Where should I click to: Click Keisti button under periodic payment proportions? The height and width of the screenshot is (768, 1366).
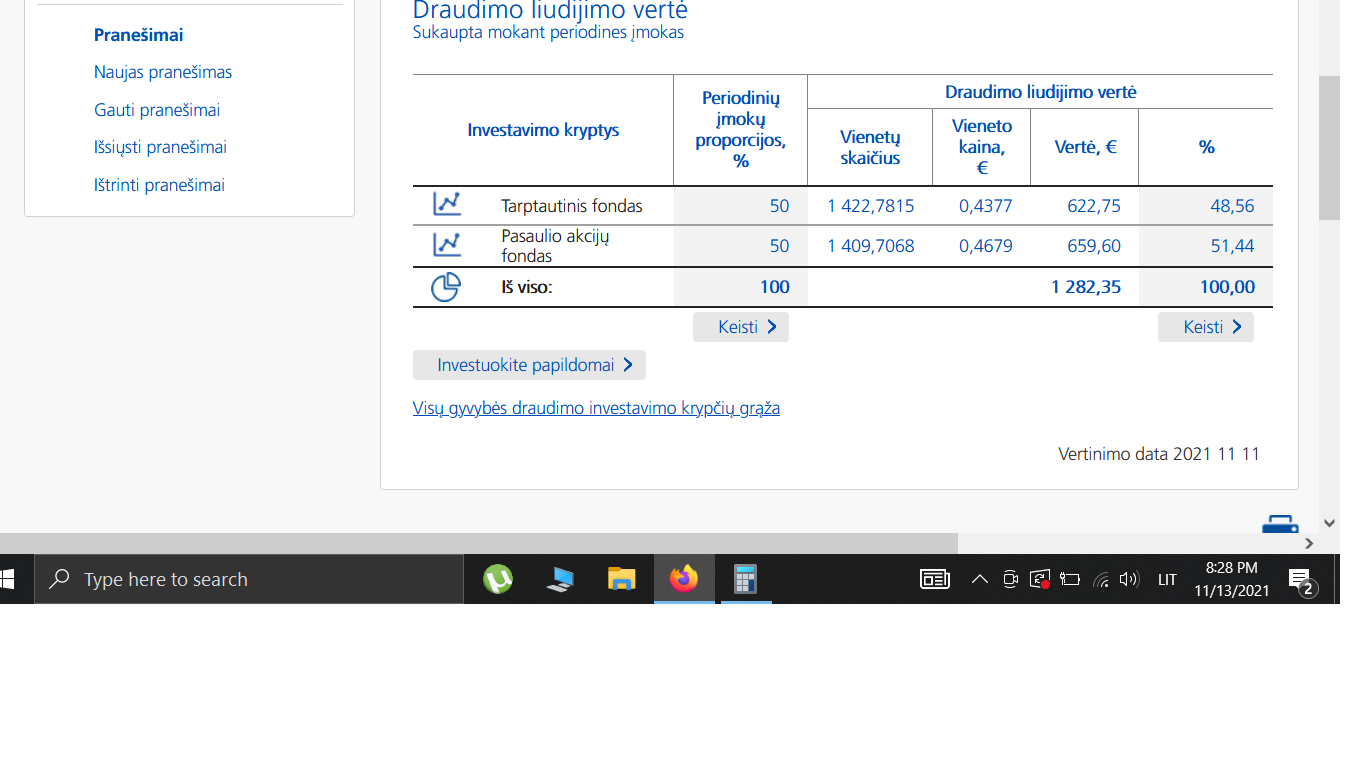(x=741, y=327)
